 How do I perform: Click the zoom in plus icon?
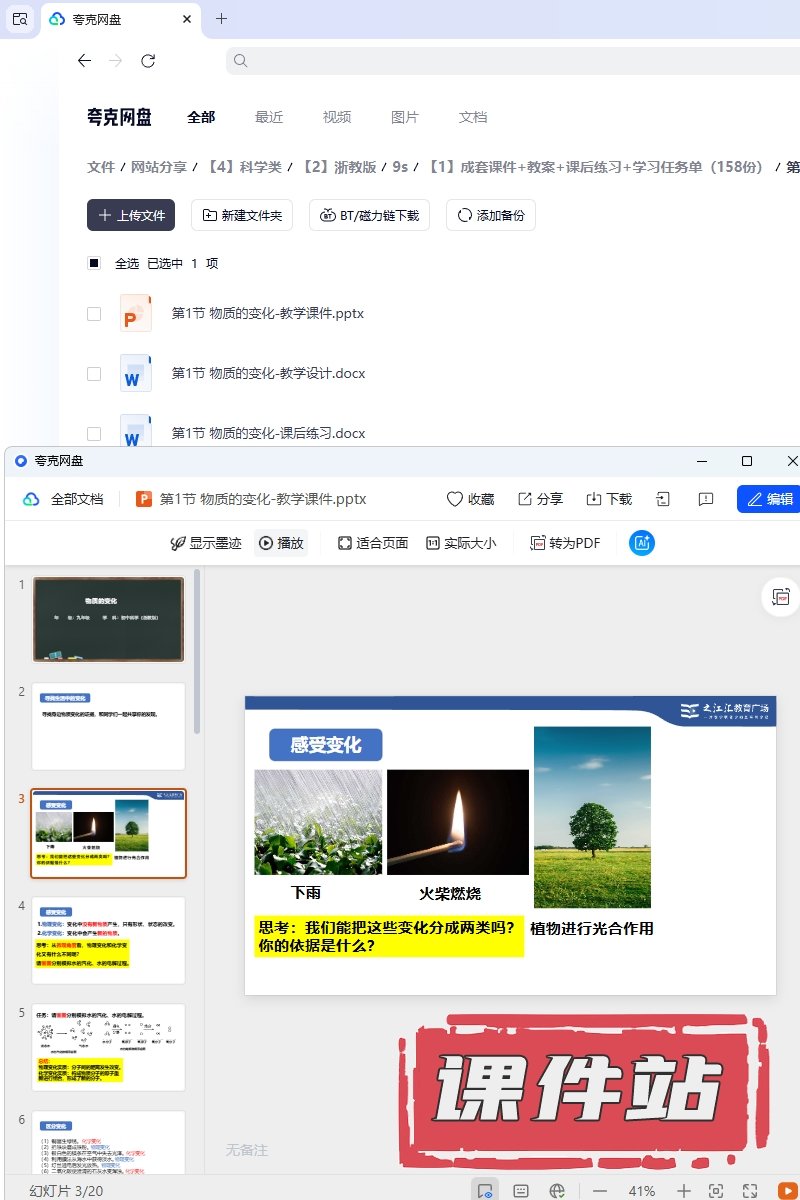click(683, 1191)
